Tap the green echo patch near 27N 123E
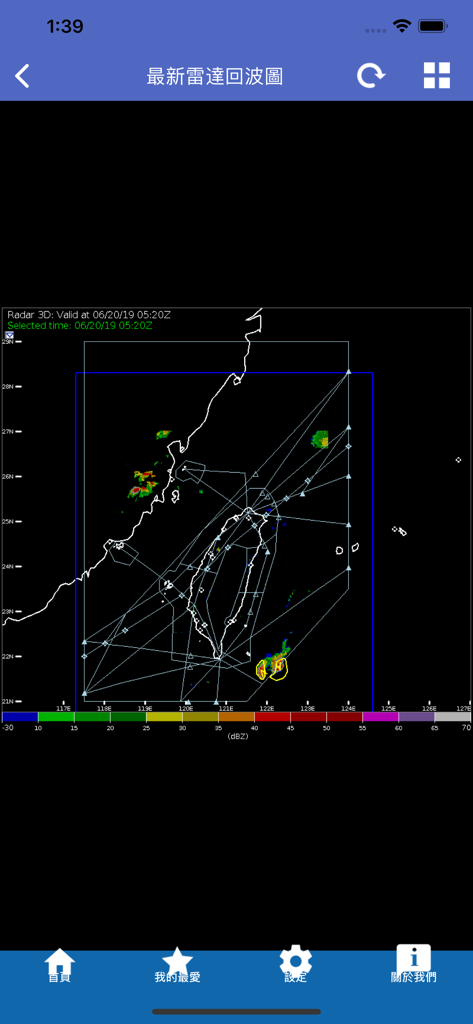 [x=320, y=439]
